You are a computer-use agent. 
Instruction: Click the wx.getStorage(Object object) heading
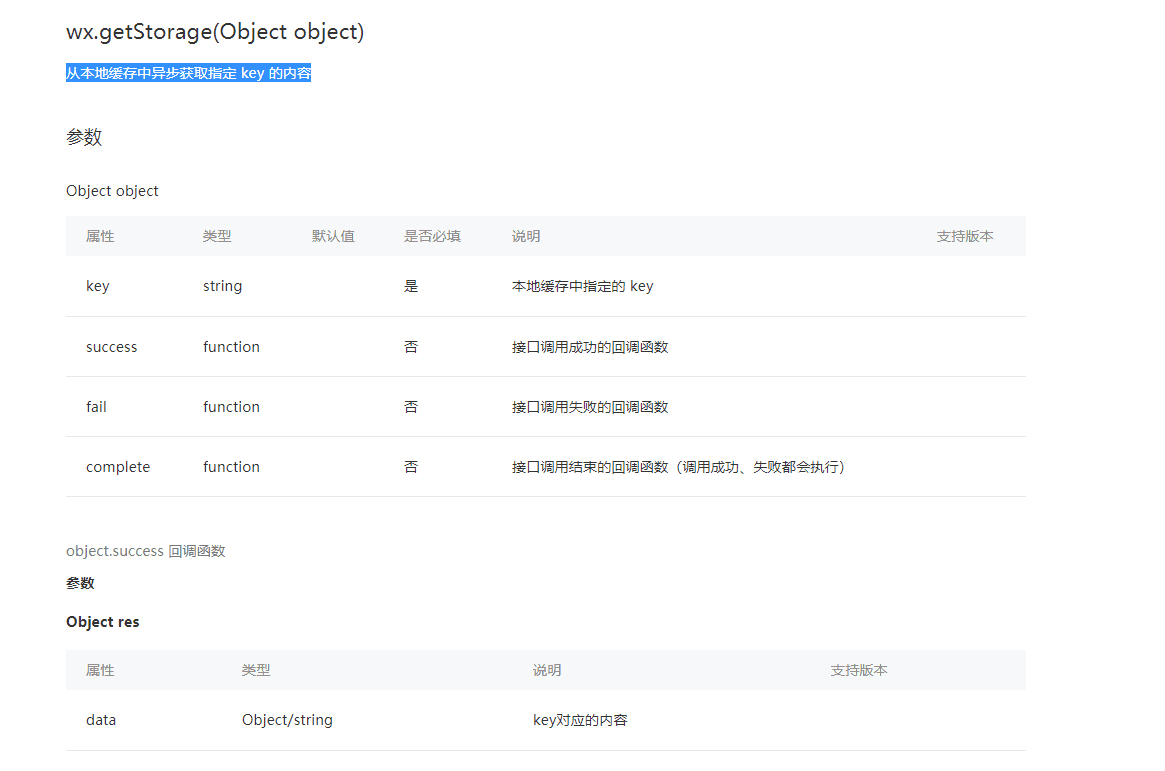(215, 32)
